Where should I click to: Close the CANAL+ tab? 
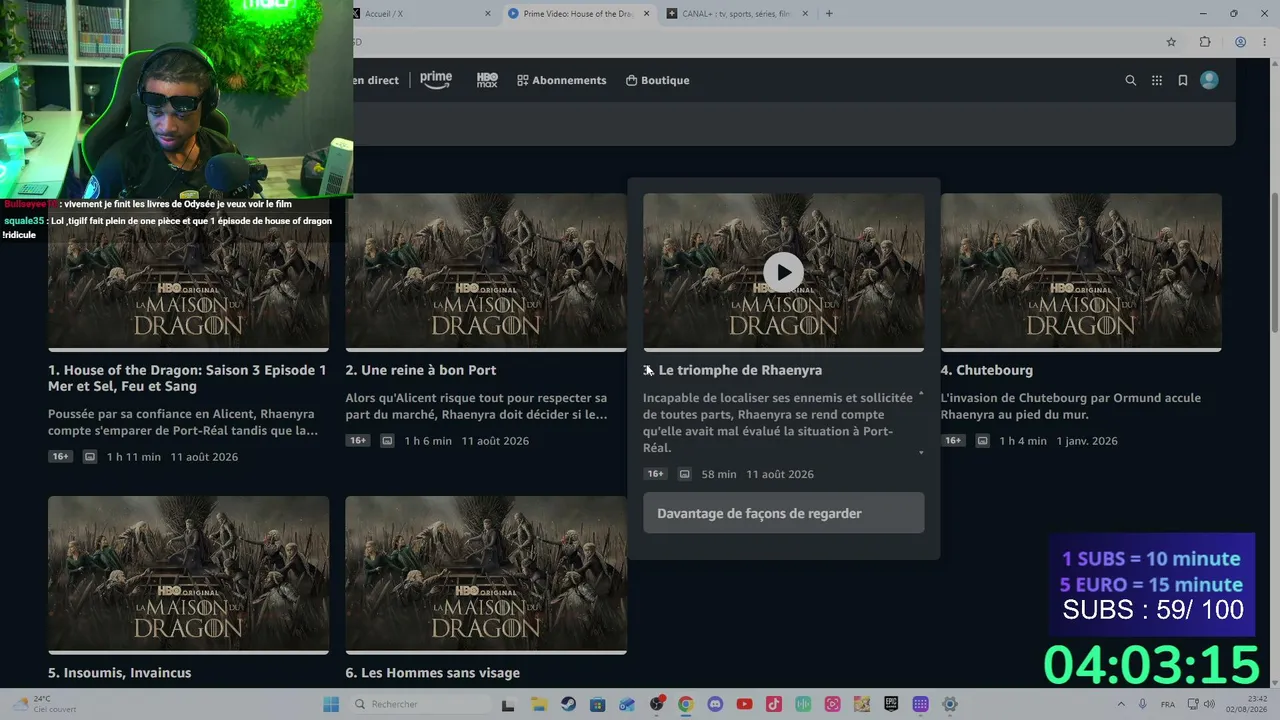[804, 14]
